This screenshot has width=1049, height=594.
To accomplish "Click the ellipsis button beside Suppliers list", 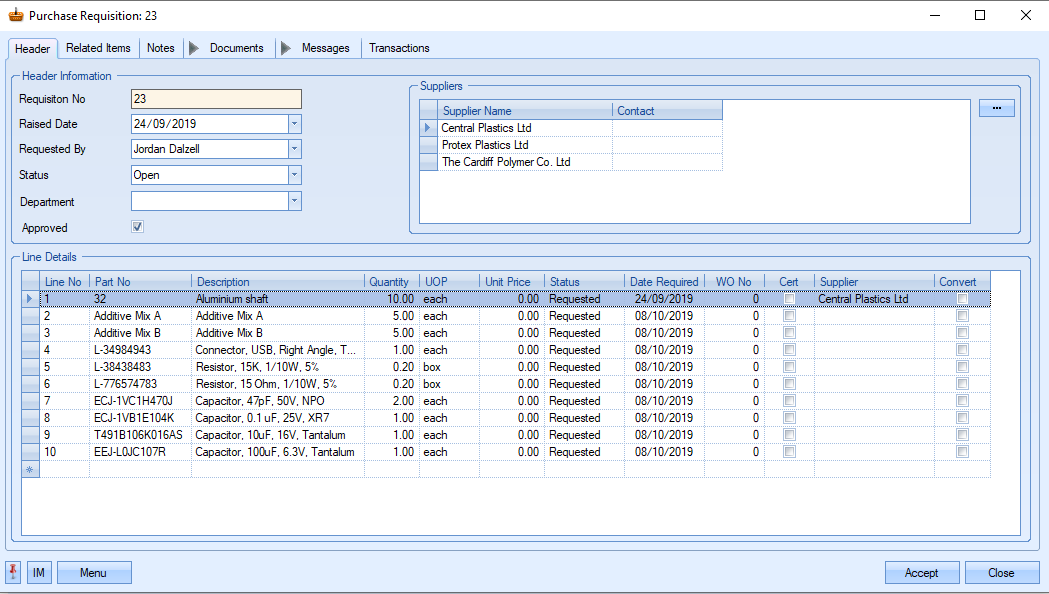I will (x=996, y=108).
